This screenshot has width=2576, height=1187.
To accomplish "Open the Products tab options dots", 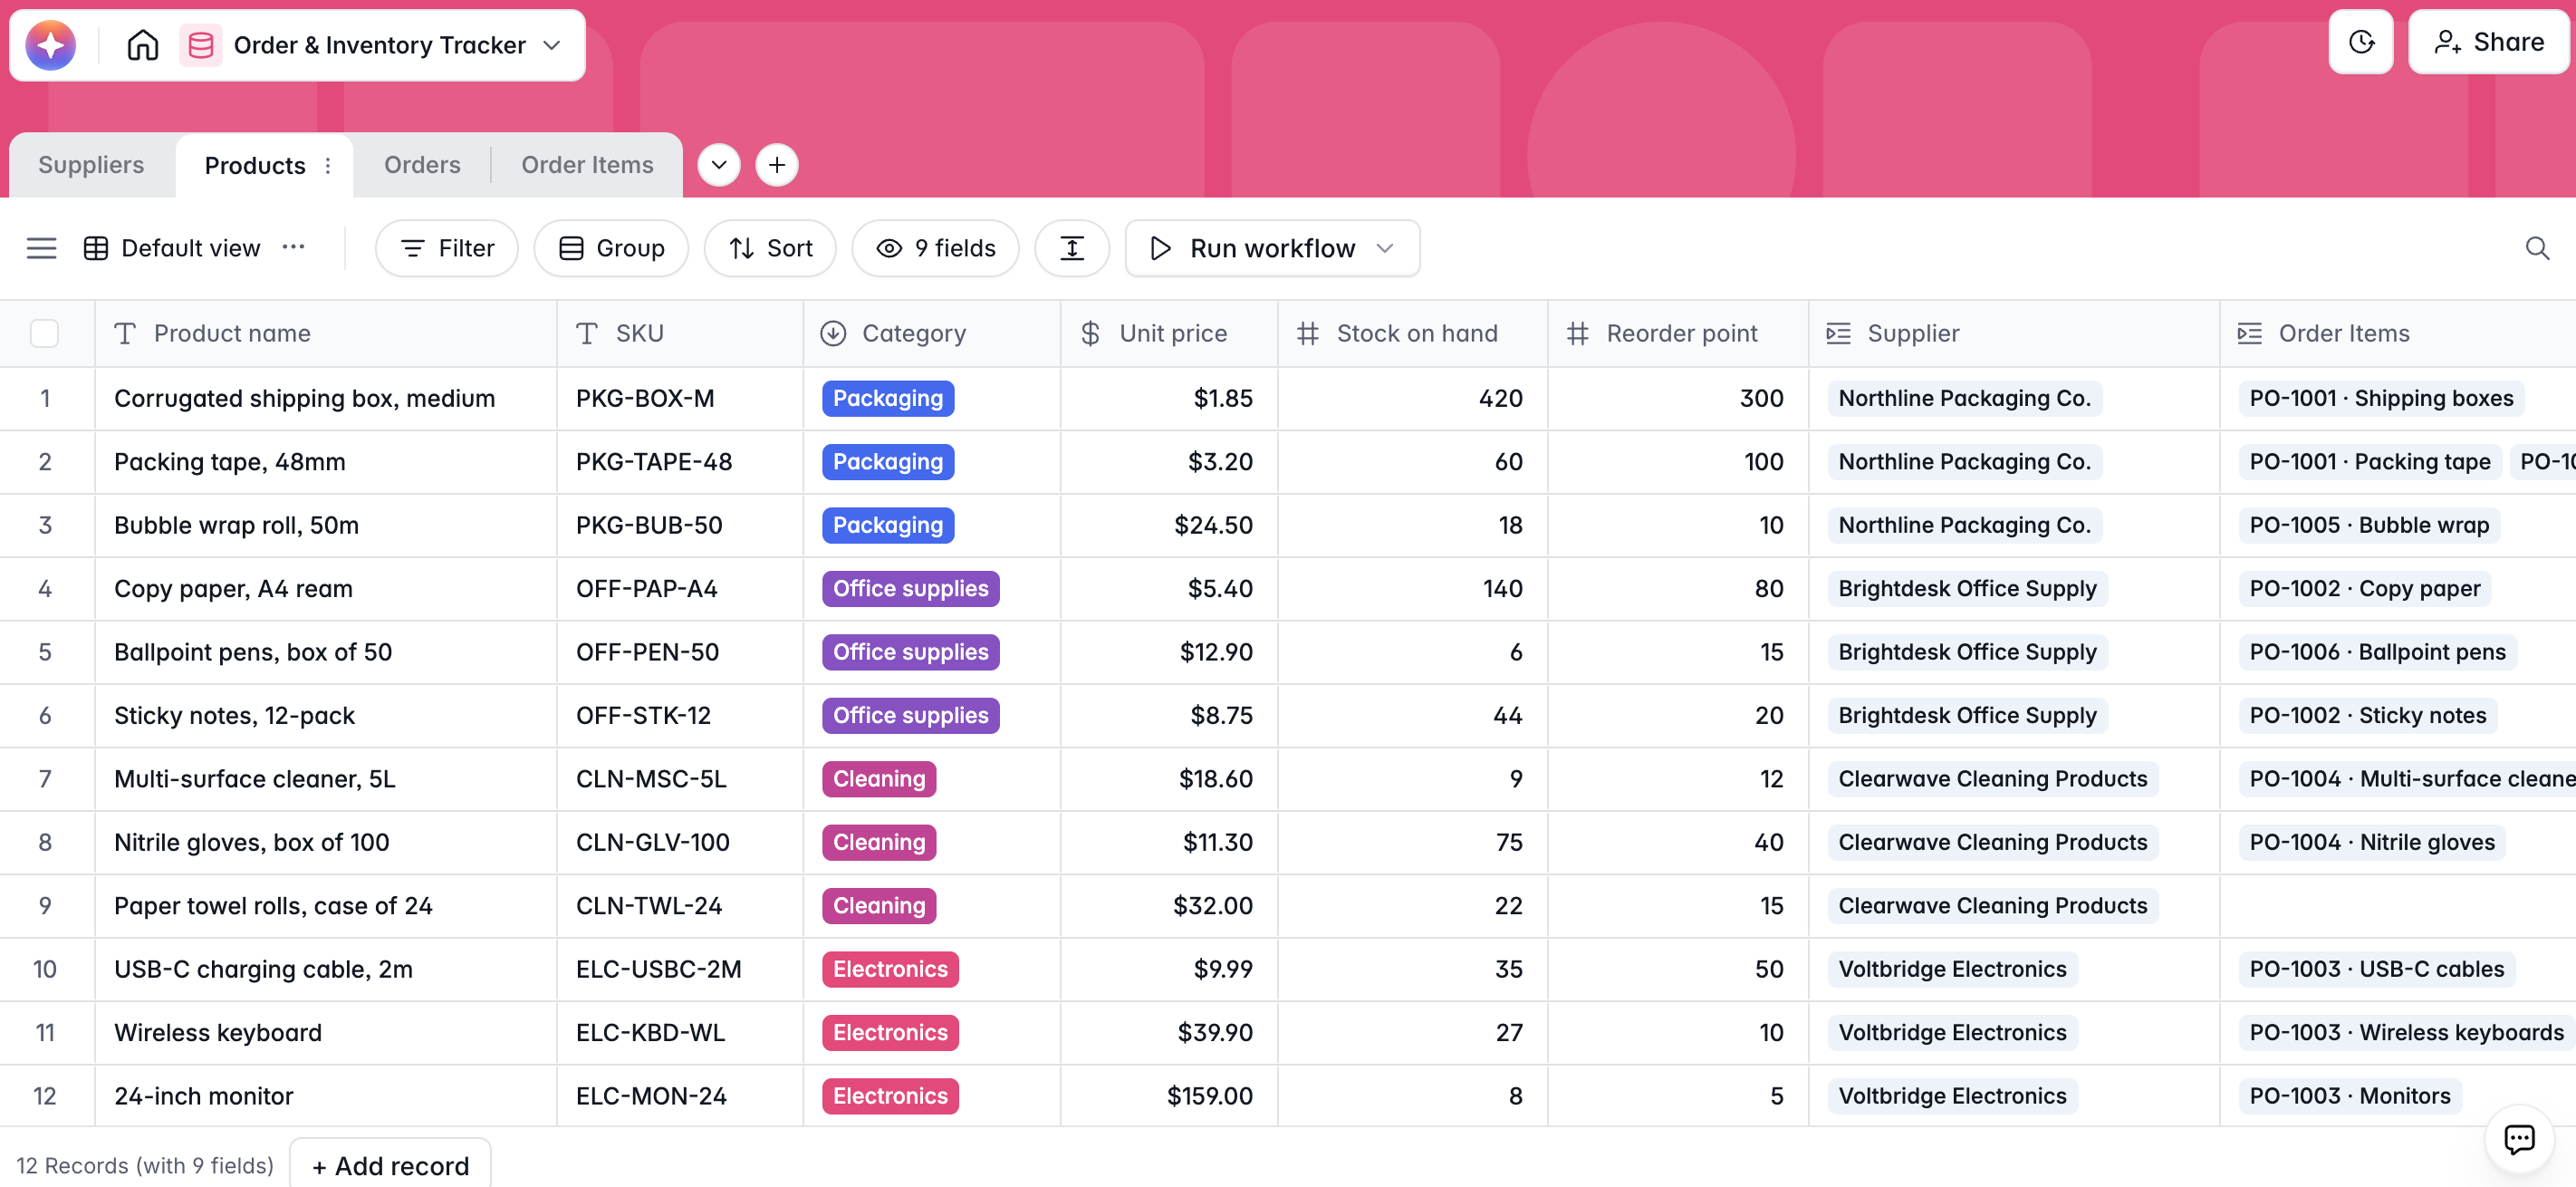I will click(x=328, y=166).
